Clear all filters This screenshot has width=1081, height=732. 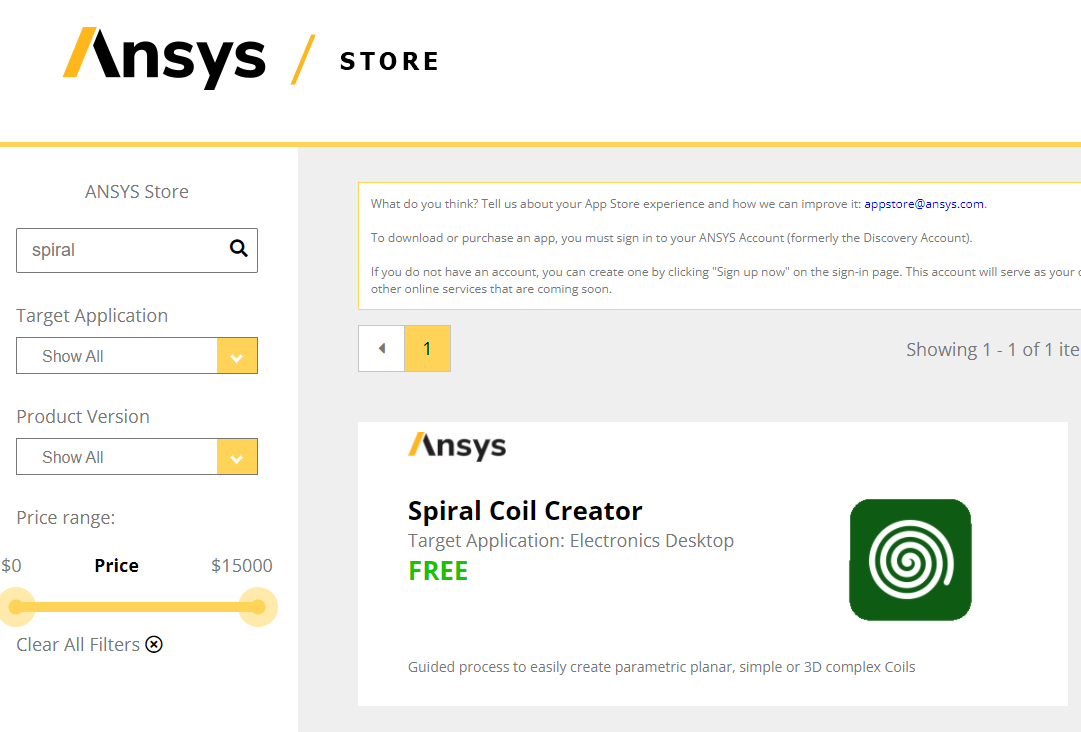(90, 644)
